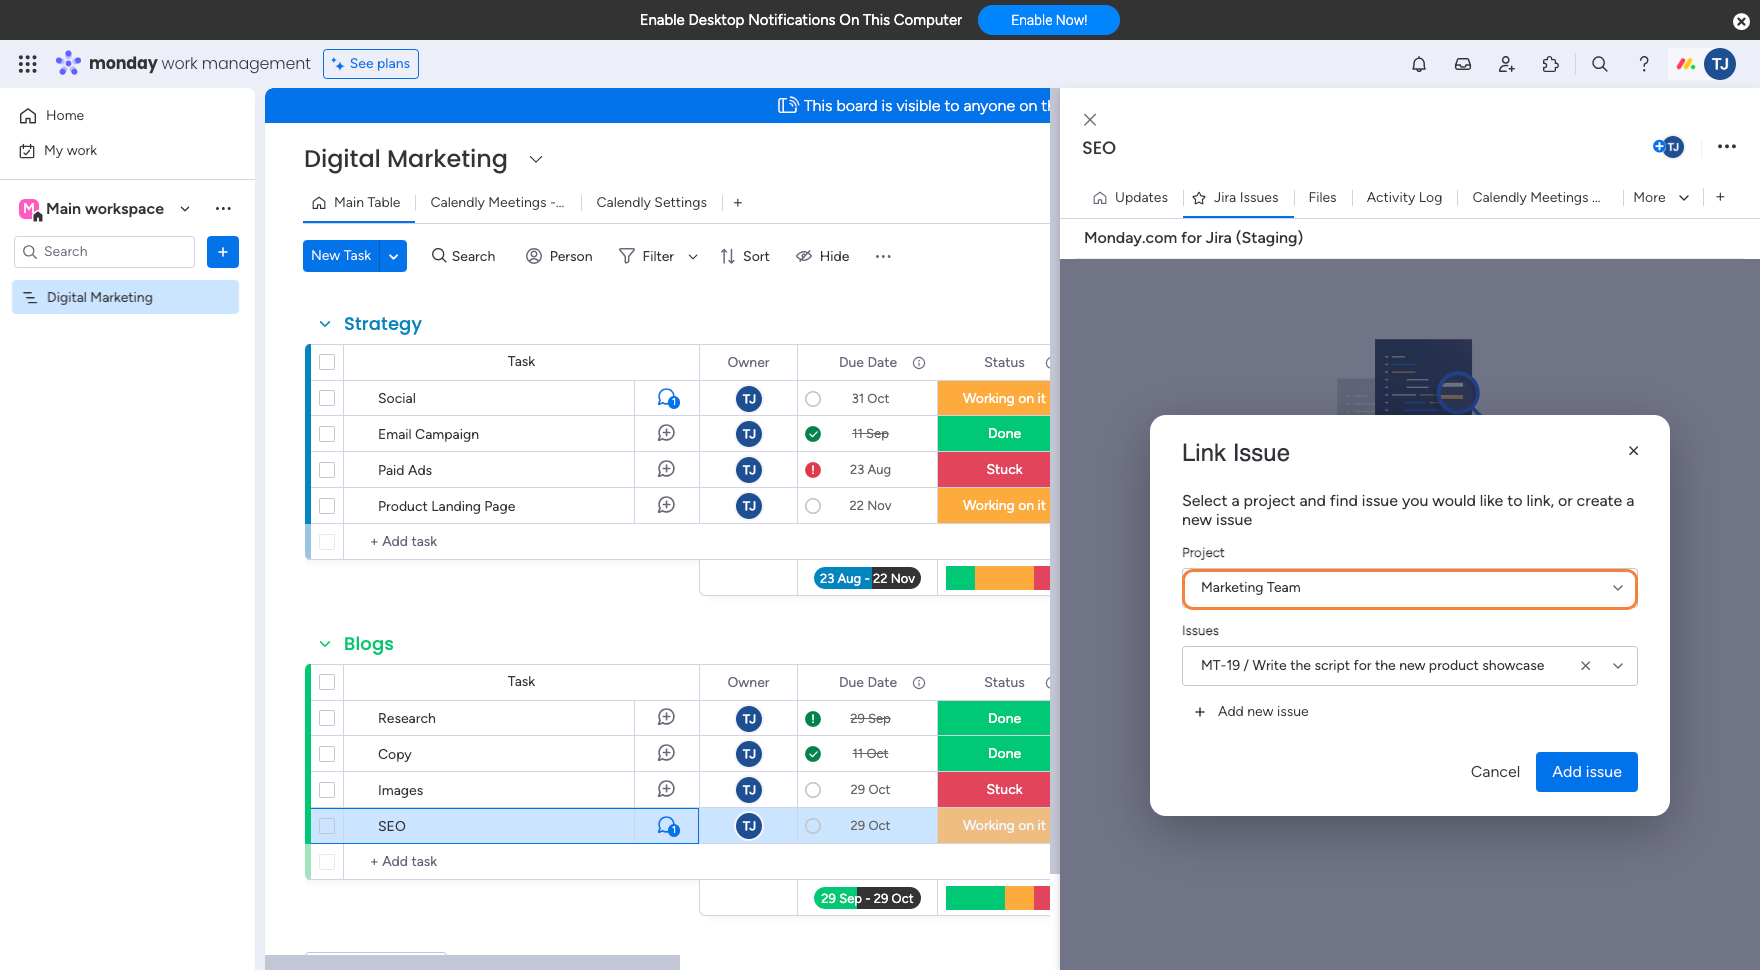Click the search magnifier in top bar
Viewport: 1760px width, 970px height.
coord(1599,64)
